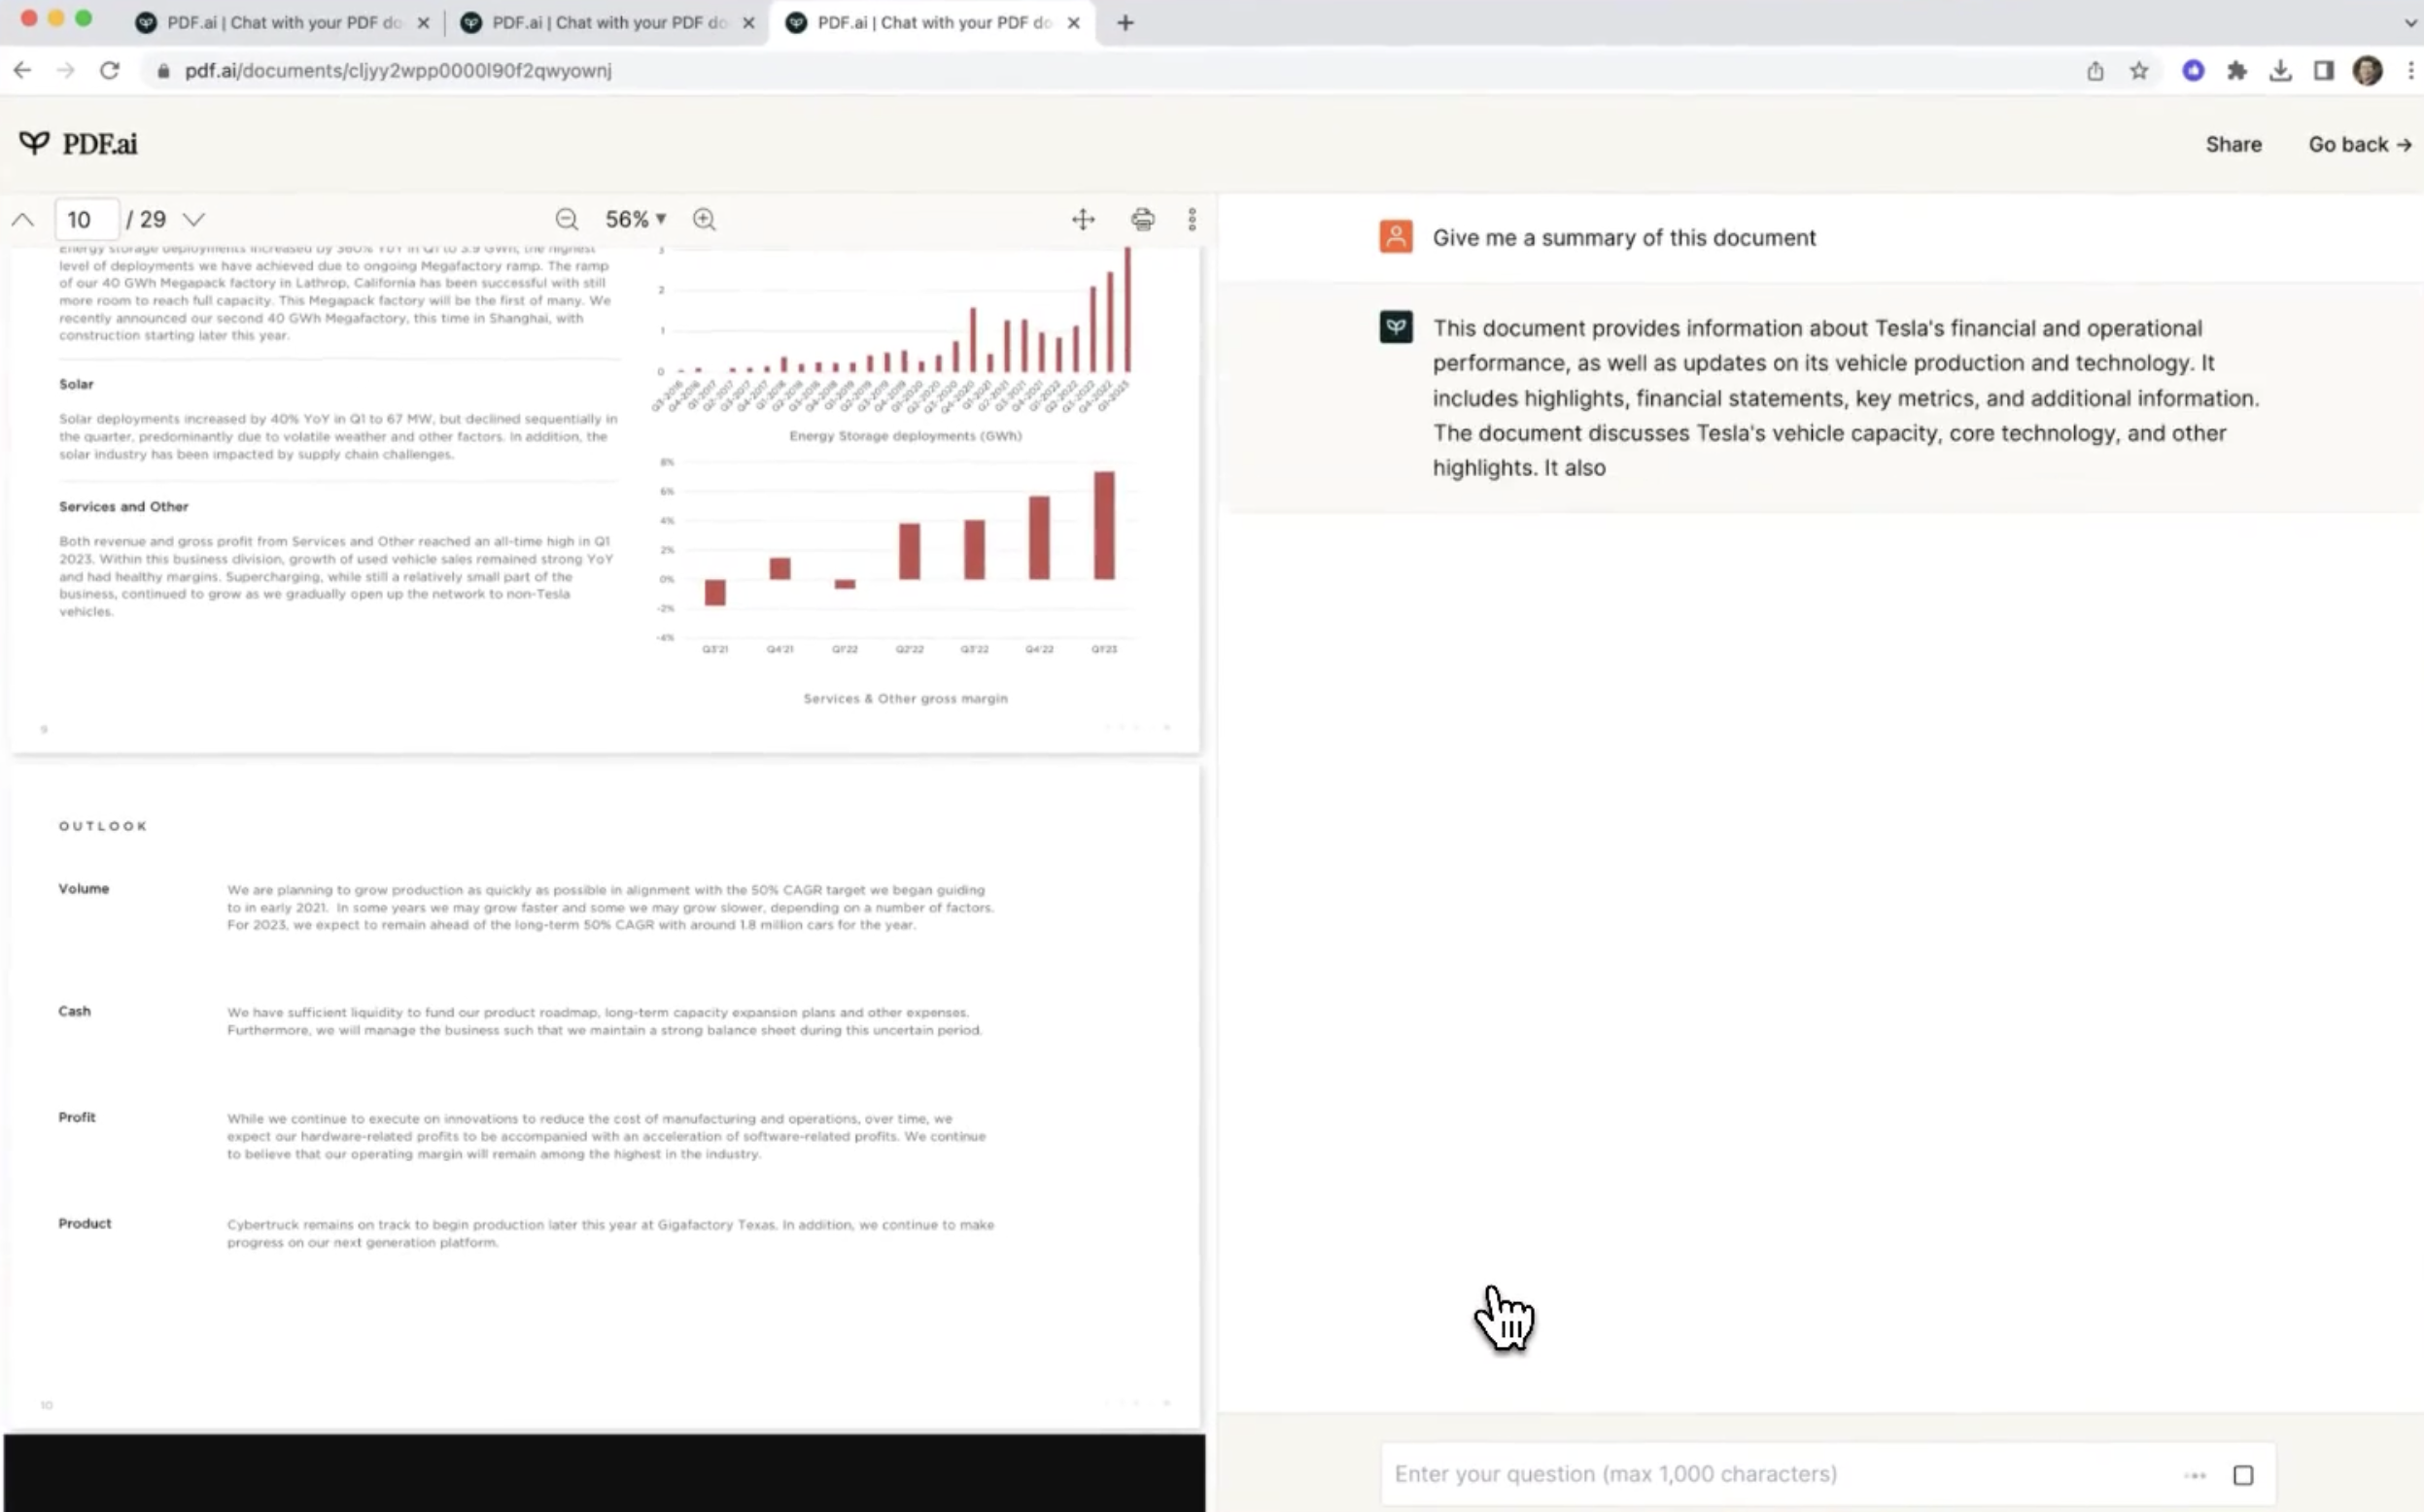Click the AI response summary paragraph
The image size is (2424, 1512).
(x=1845, y=397)
